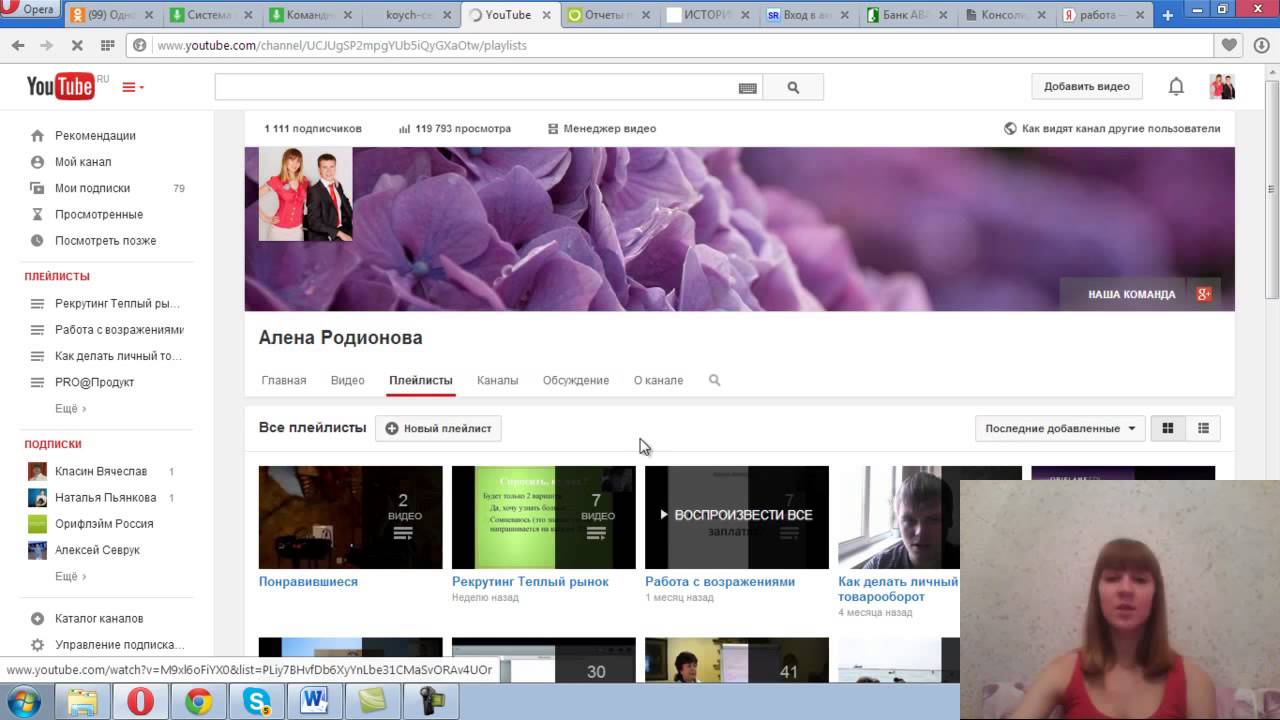
Task: Open Opera from the taskbar
Action: click(x=140, y=702)
